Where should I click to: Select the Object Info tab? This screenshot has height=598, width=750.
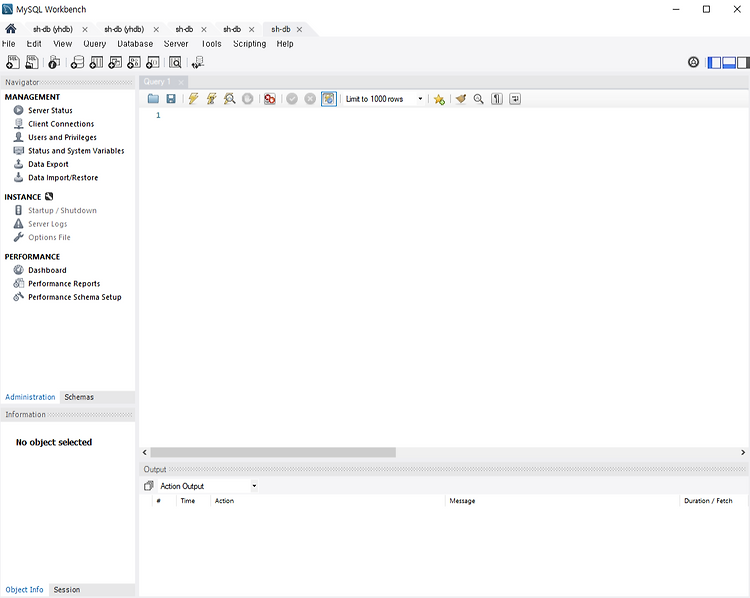(24, 590)
